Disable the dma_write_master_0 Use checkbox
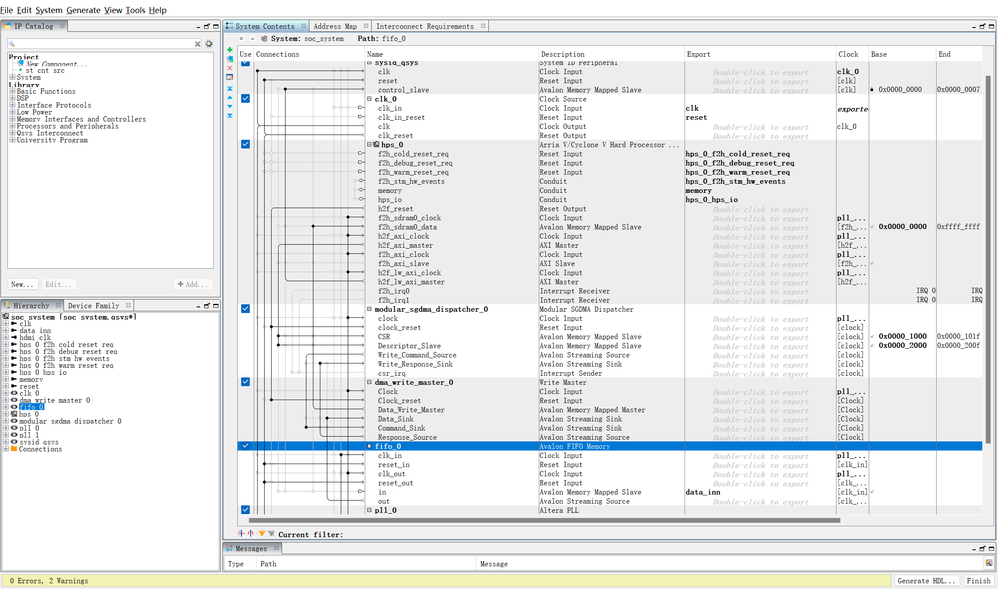 pyautogui.click(x=246, y=382)
